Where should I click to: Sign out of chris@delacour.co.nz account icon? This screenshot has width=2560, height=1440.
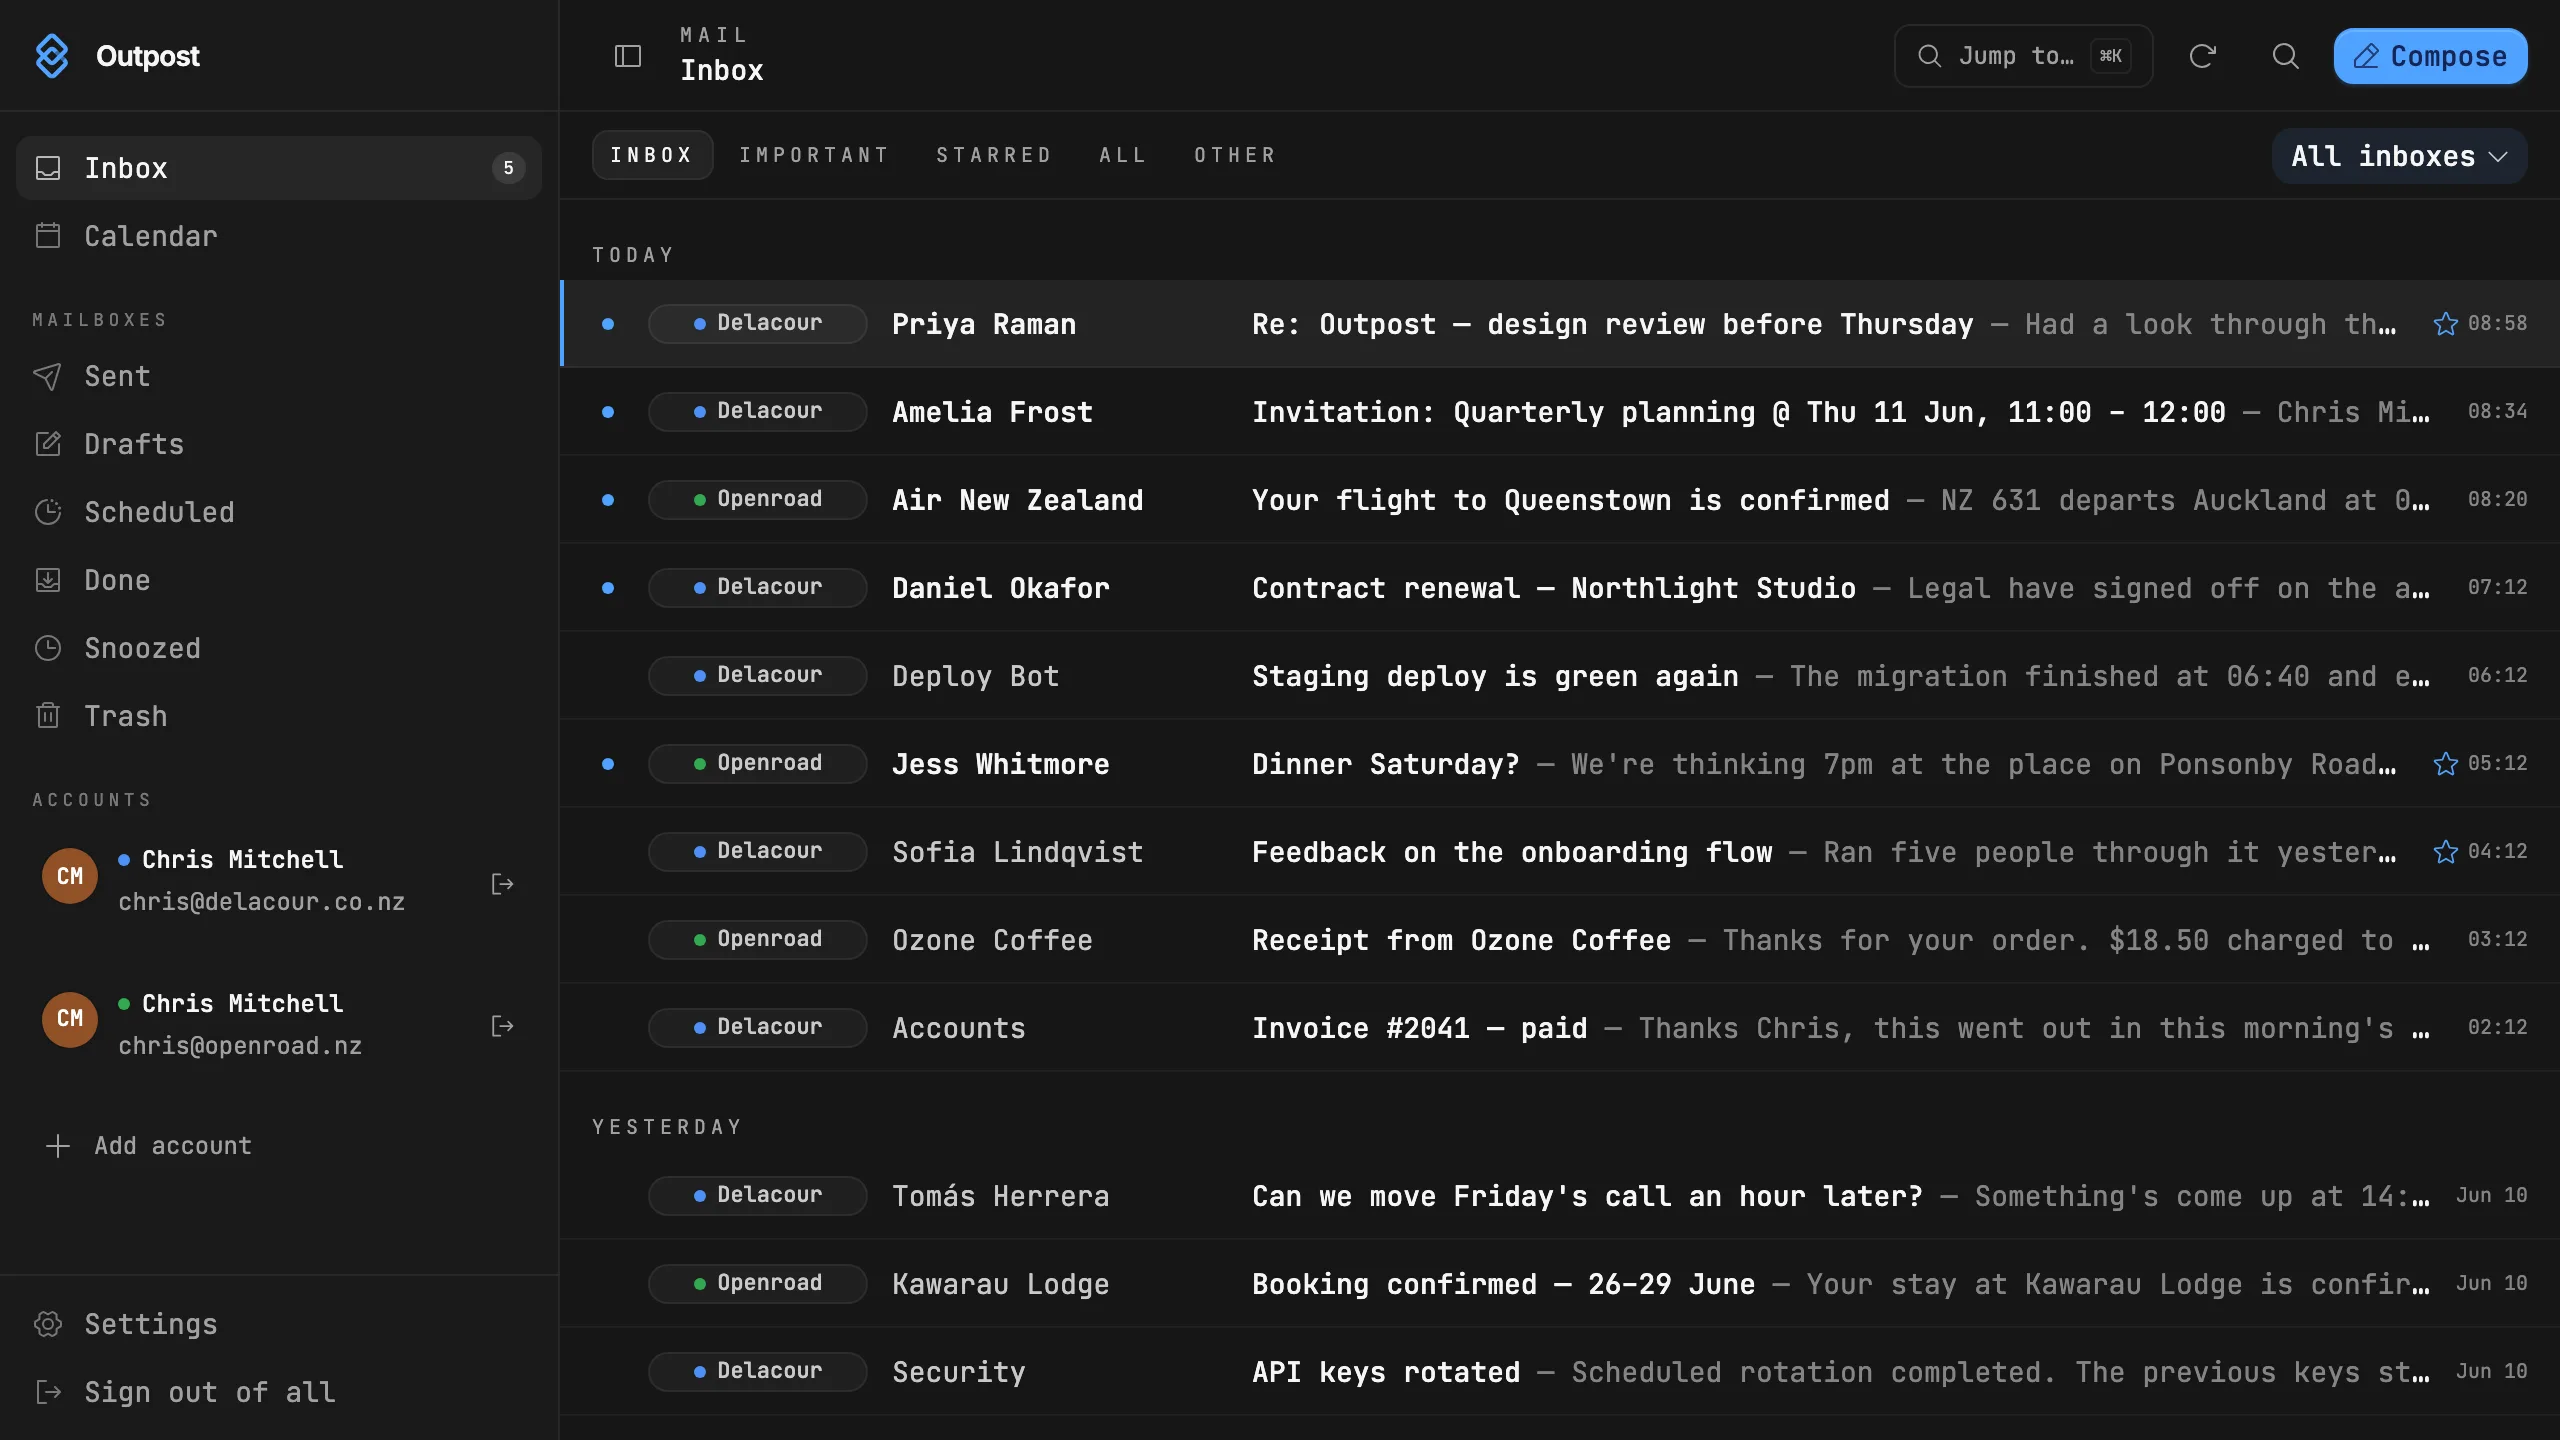[502, 883]
